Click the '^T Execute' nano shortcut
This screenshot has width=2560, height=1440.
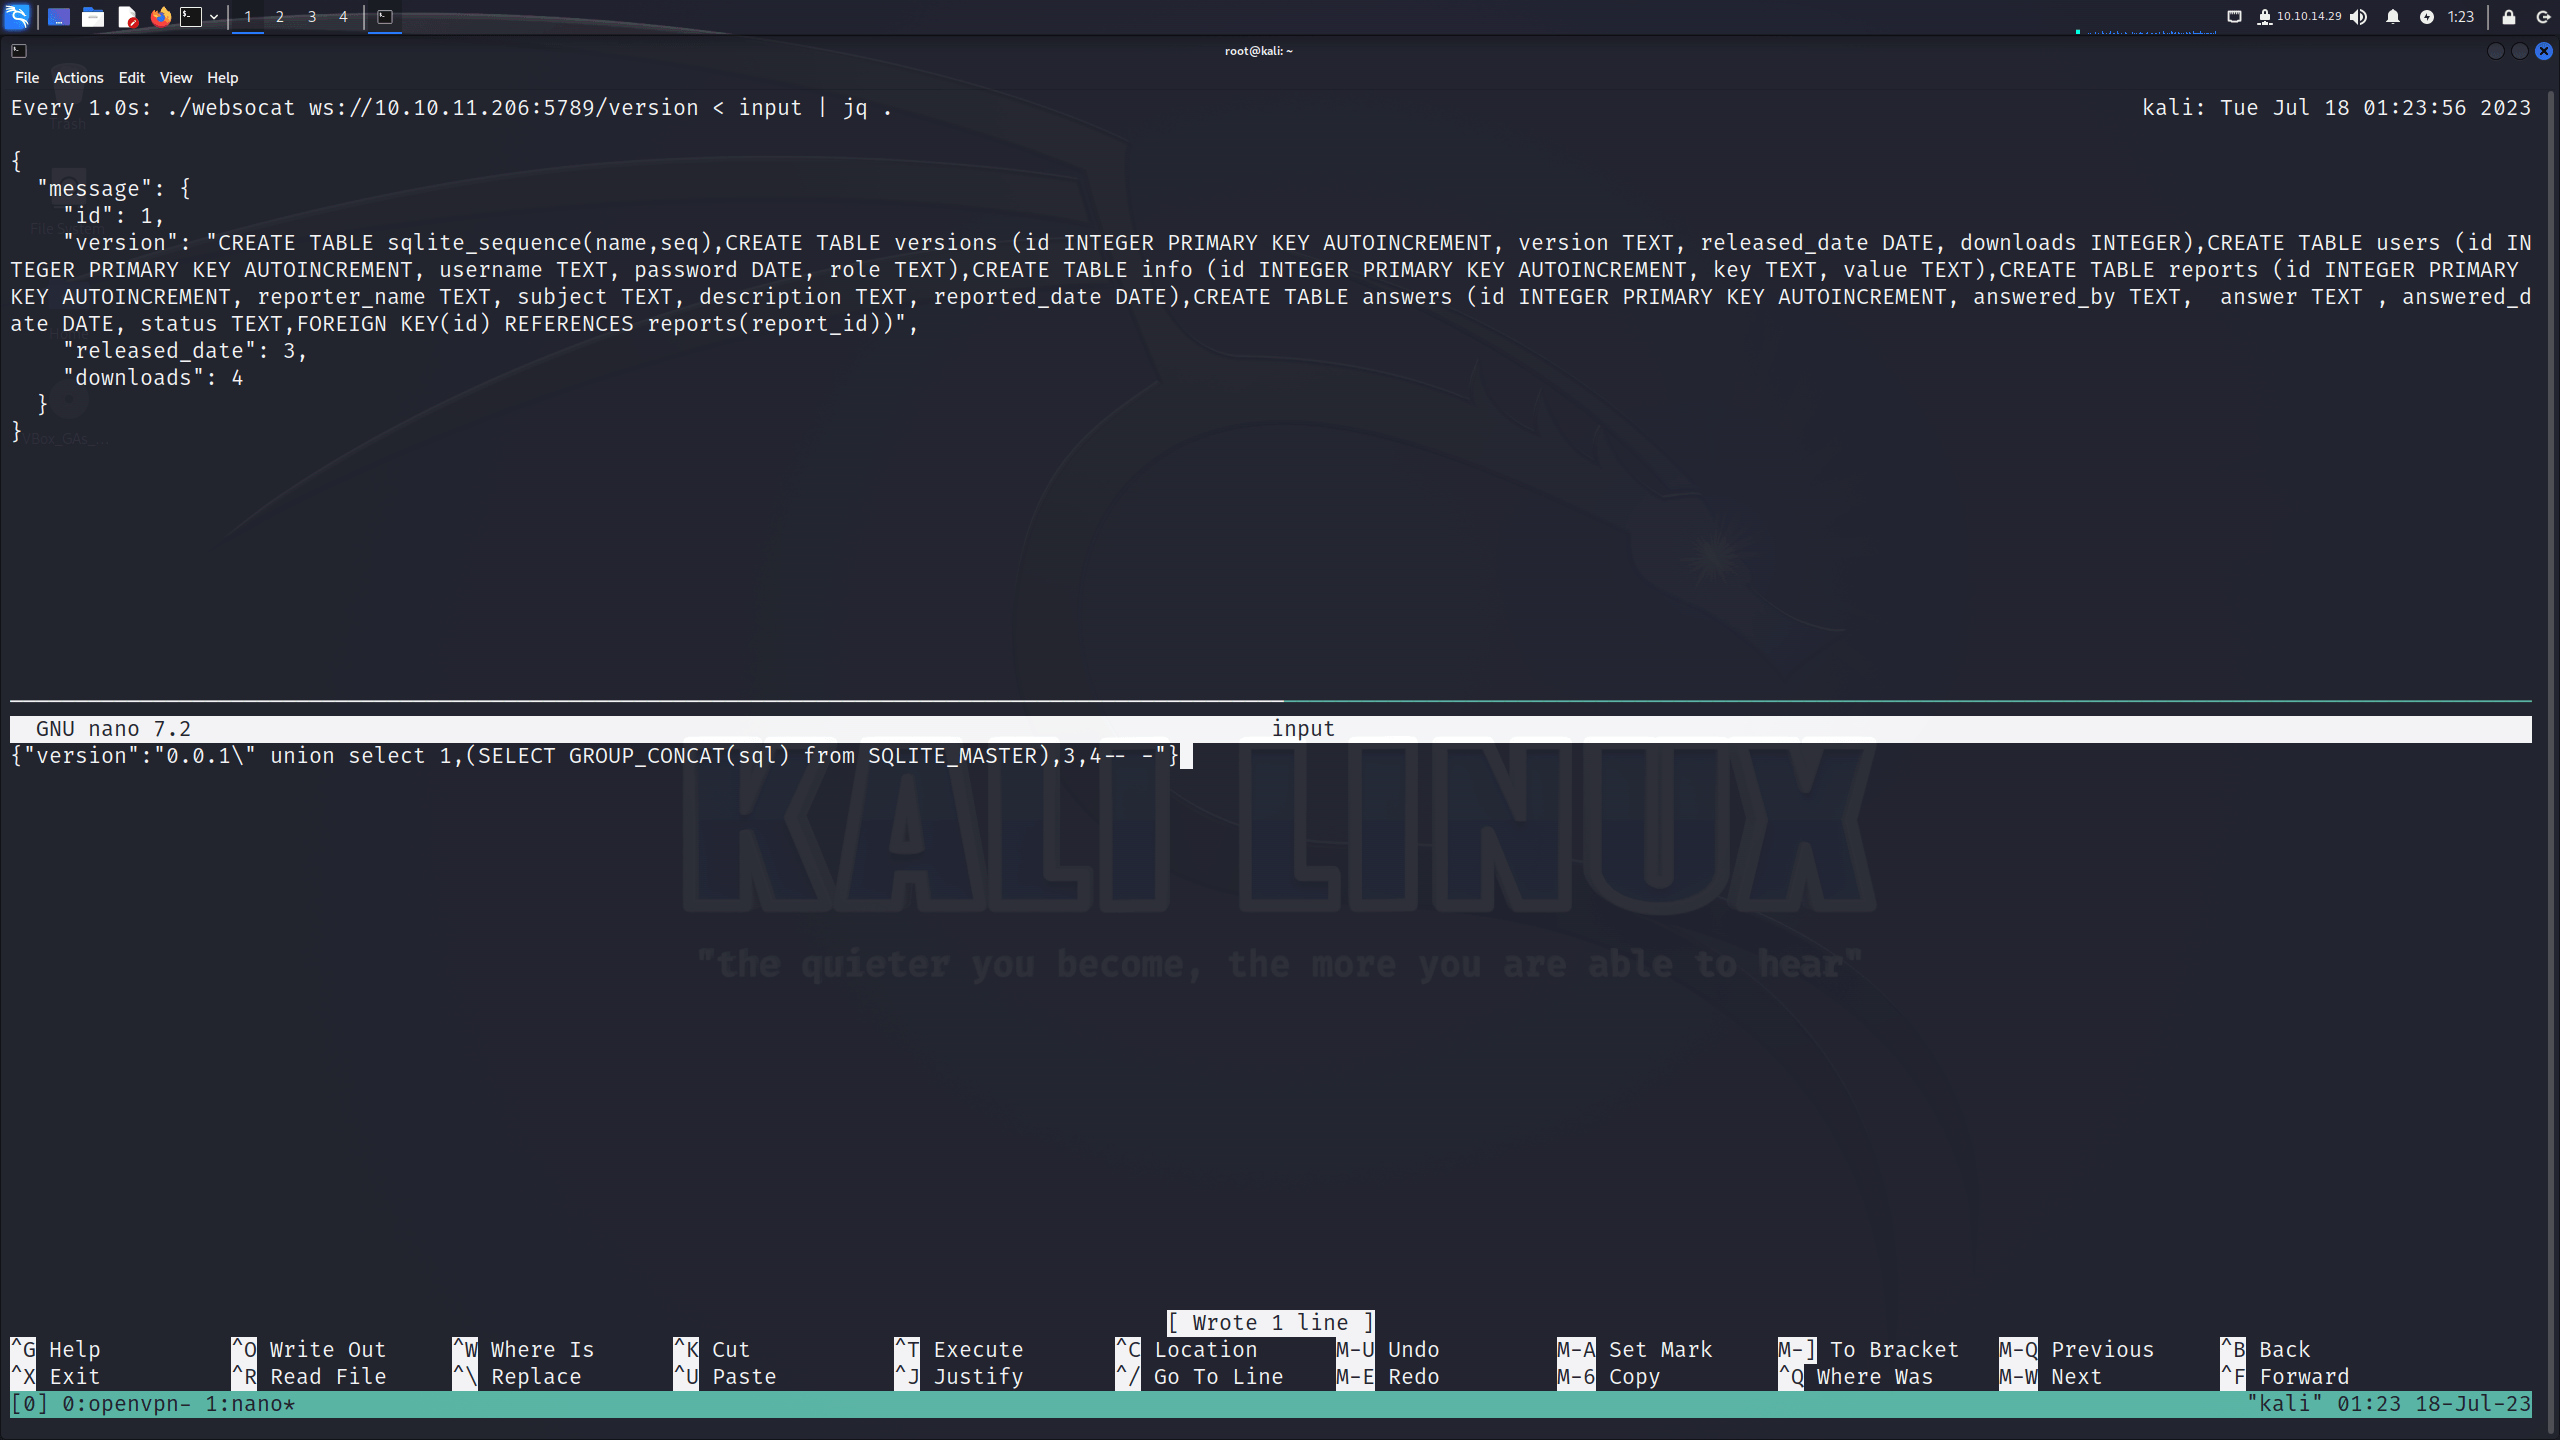coord(959,1350)
